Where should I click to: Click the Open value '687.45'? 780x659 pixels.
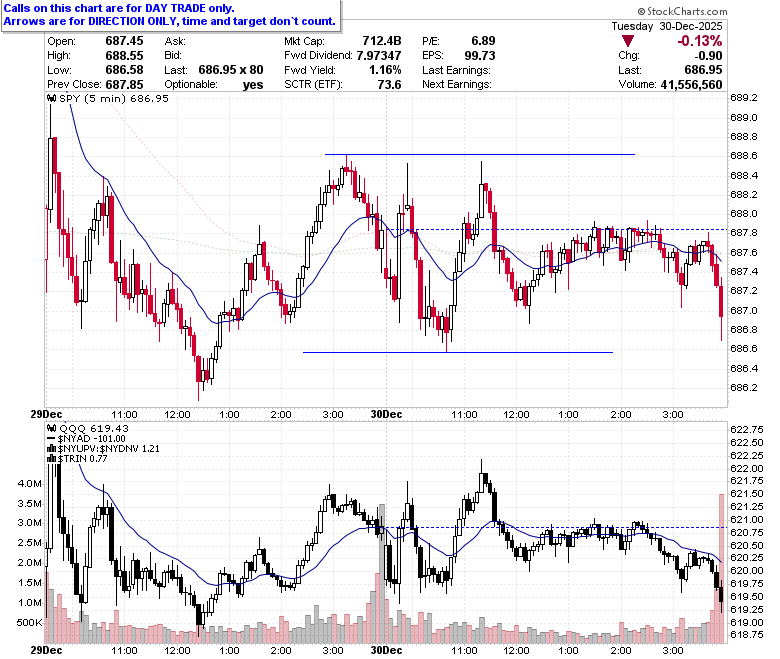click(x=124, y=41)
